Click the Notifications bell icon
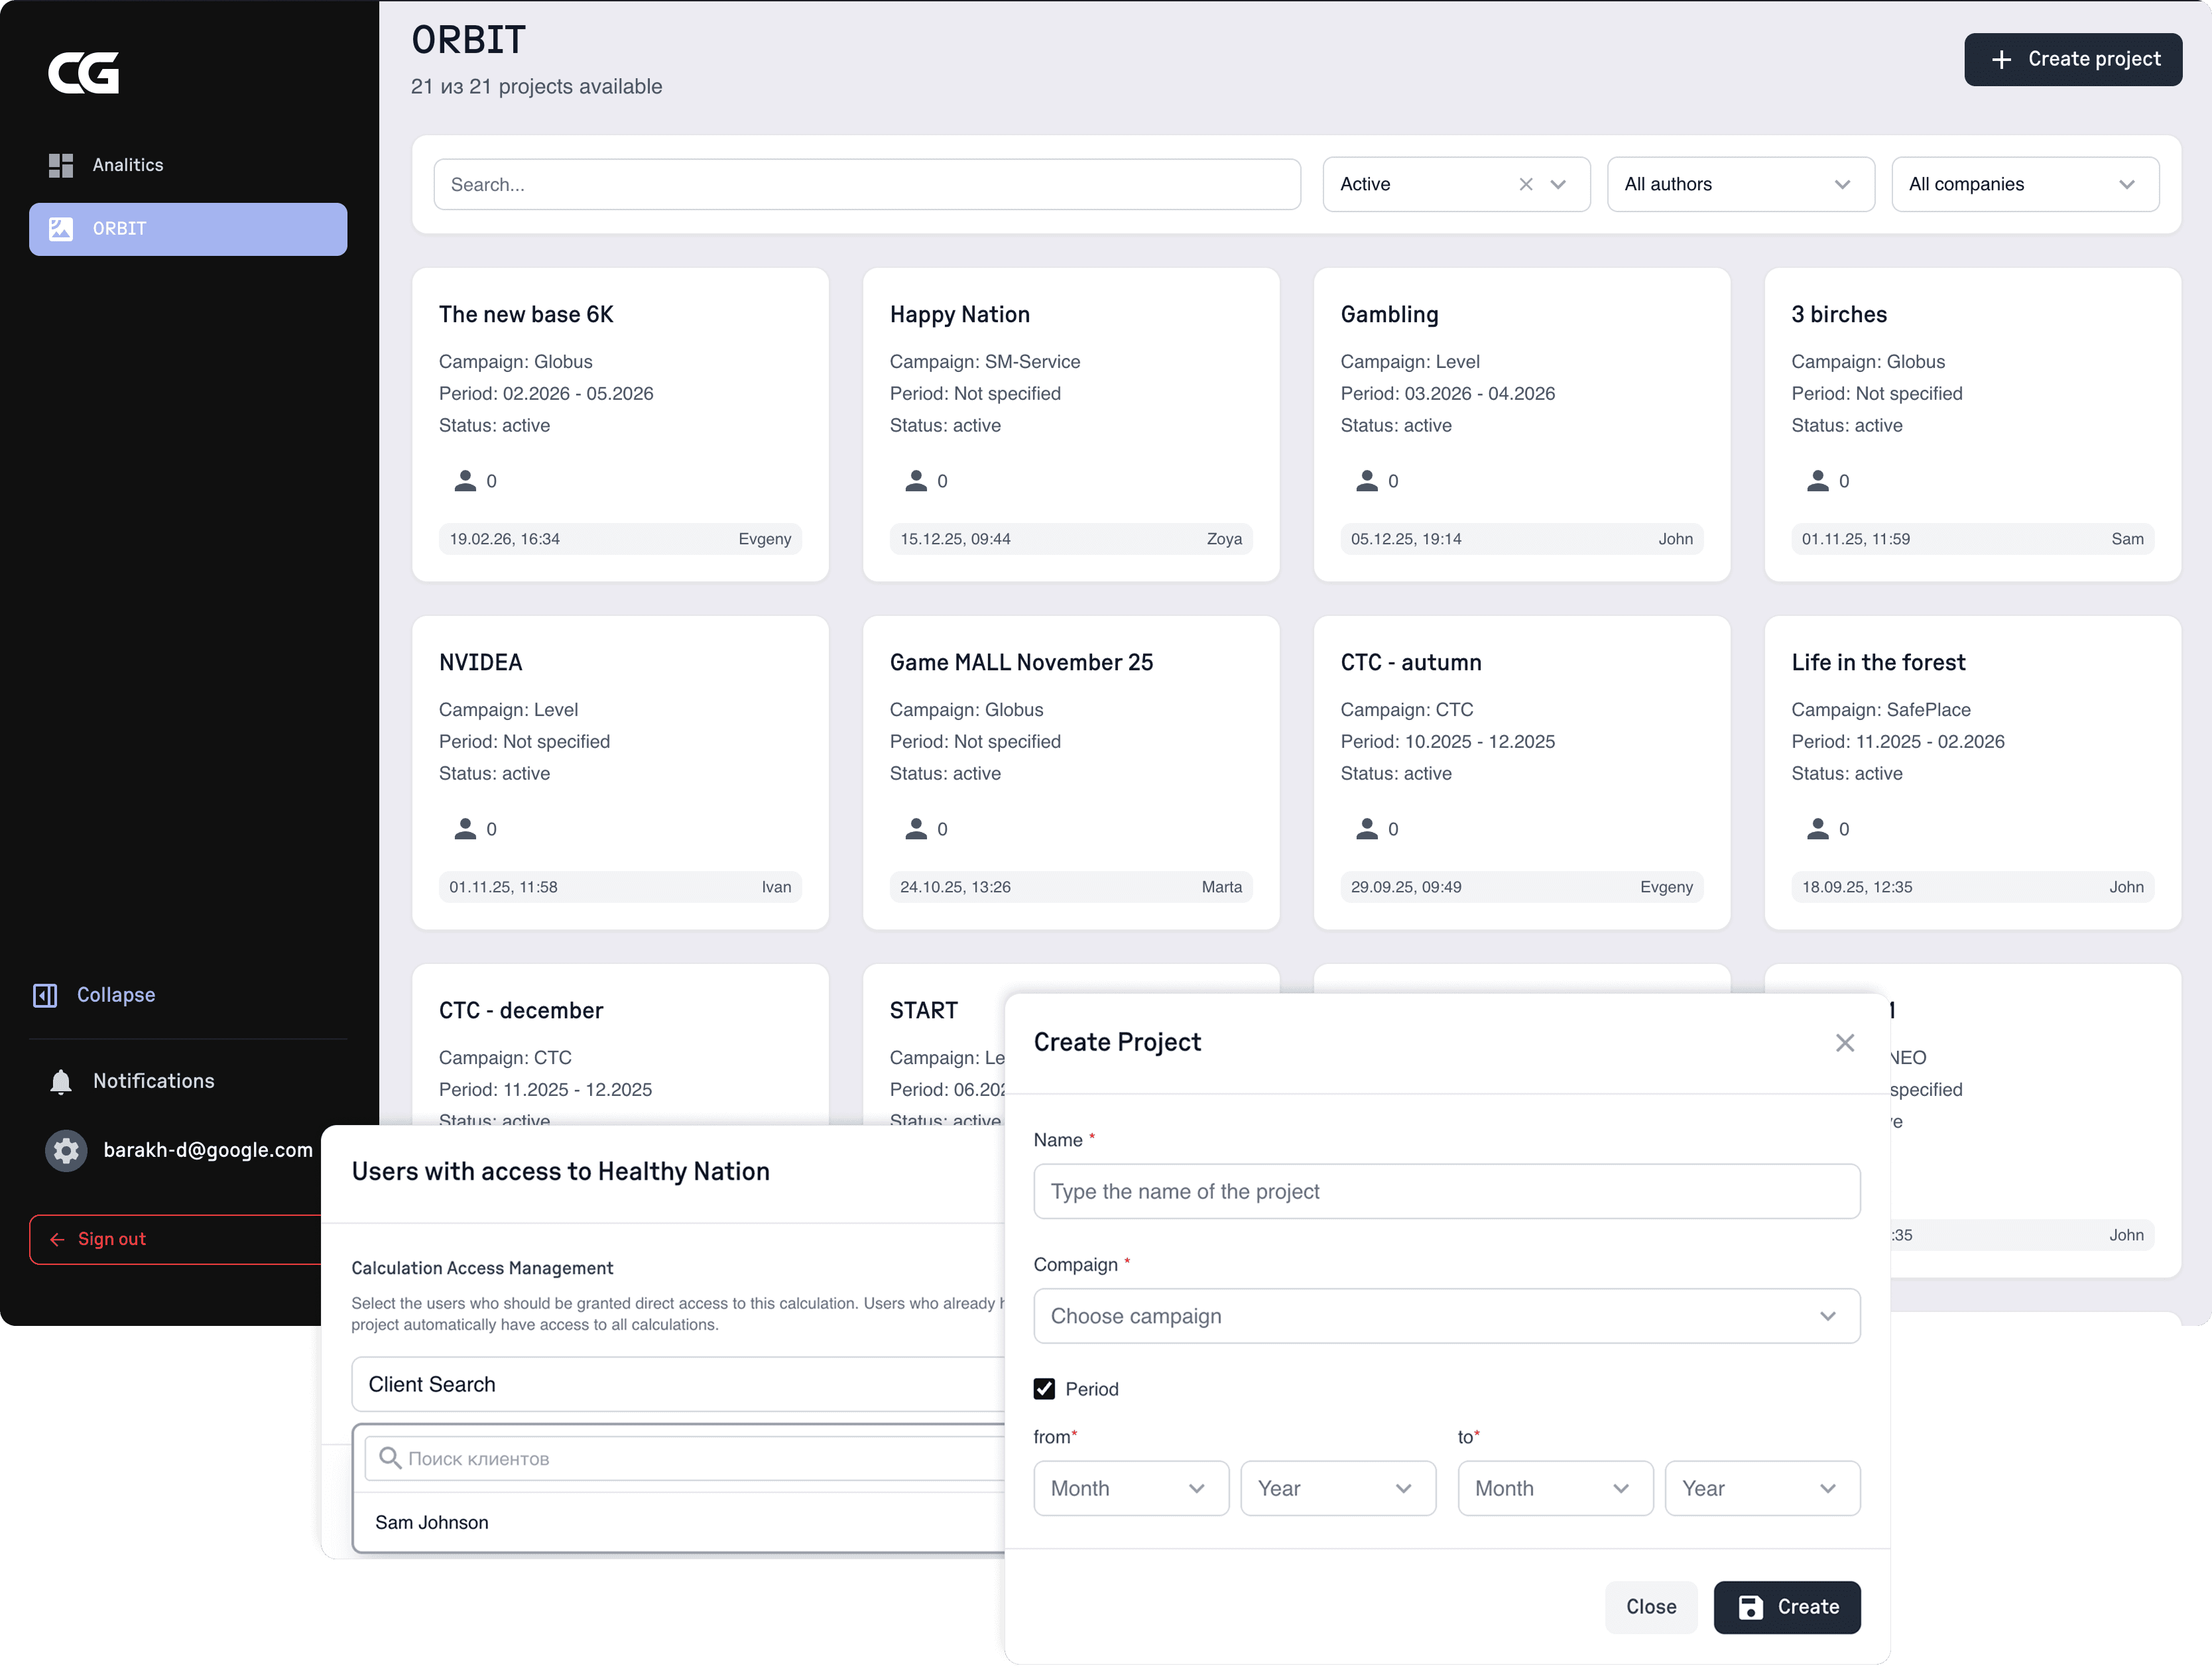Image resolution: width=2212 pixels, height=1668 pixels. 61,1081
